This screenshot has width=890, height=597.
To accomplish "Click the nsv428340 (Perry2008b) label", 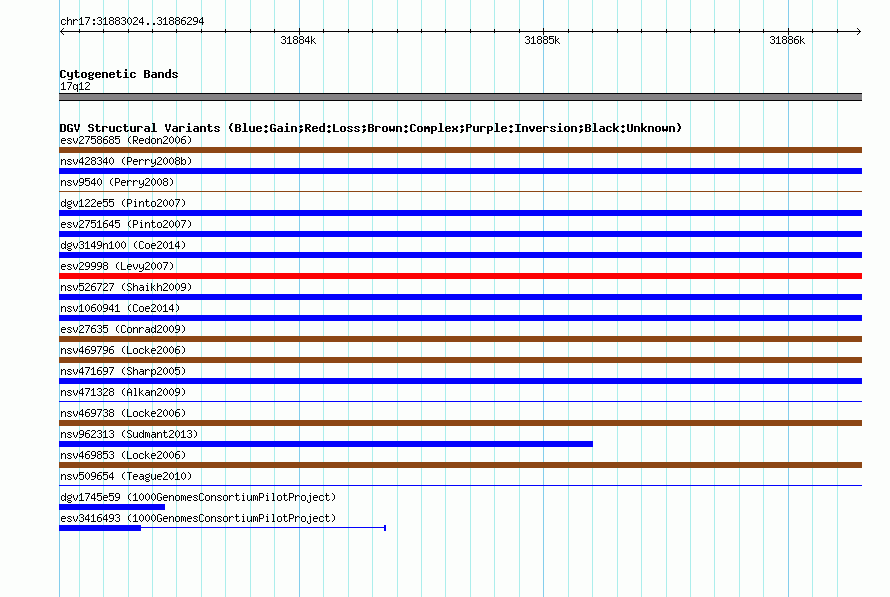I will coord(126,161).
